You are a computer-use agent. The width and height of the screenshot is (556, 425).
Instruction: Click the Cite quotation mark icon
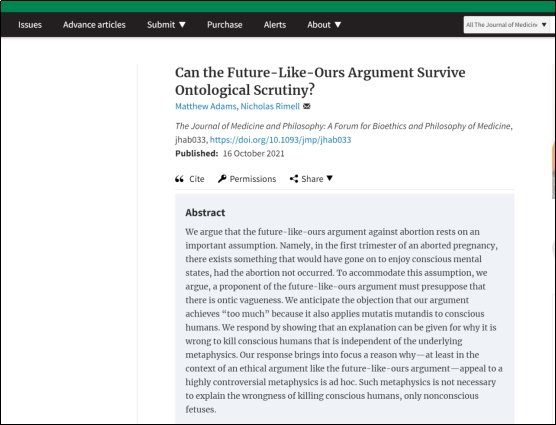179,179
